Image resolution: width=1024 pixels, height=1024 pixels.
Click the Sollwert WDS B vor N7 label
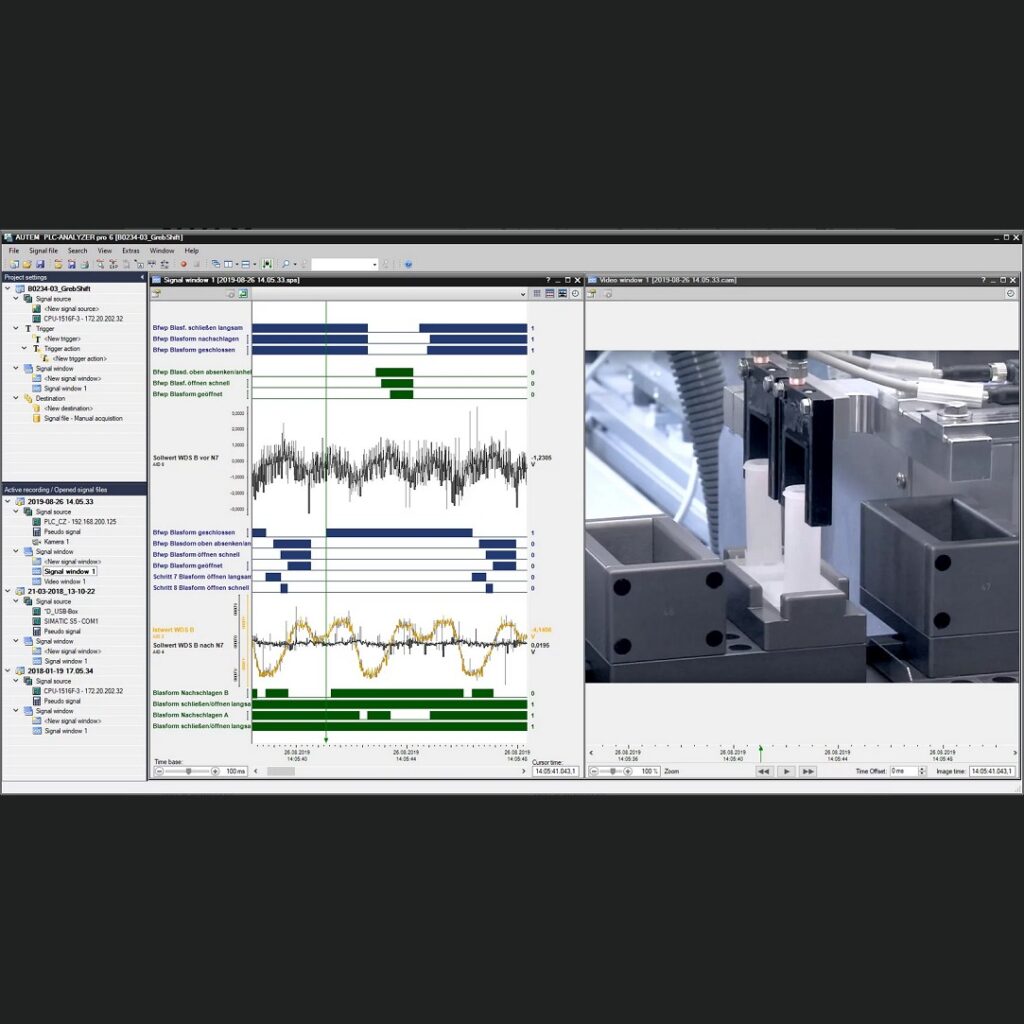click(x=185, y=458)
